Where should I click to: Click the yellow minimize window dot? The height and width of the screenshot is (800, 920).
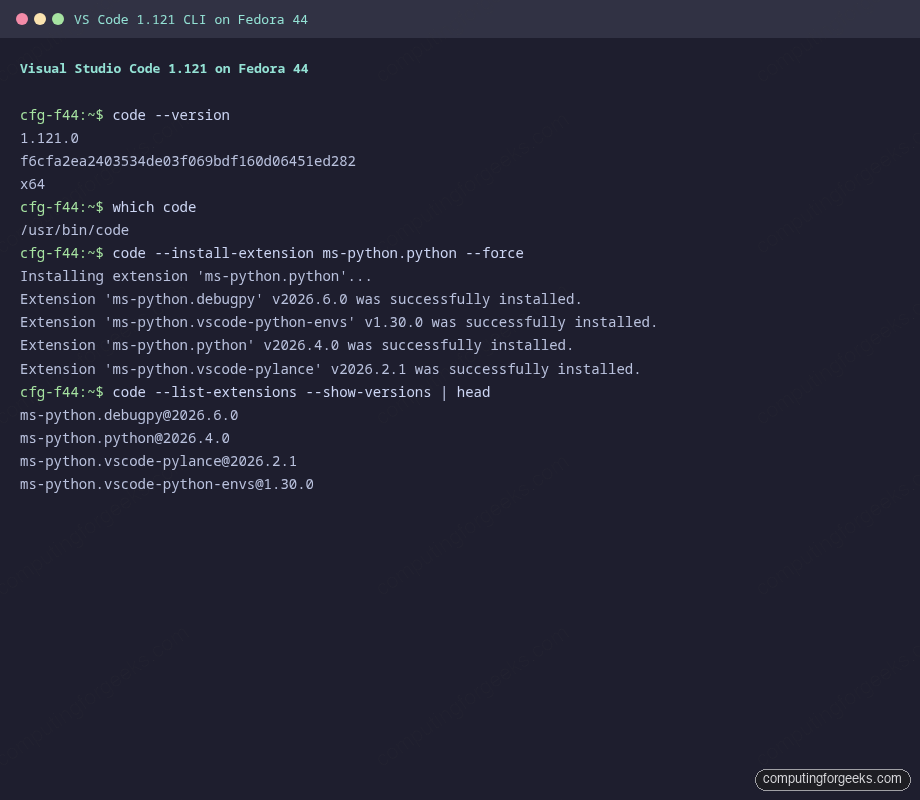[x=40, y=19]
